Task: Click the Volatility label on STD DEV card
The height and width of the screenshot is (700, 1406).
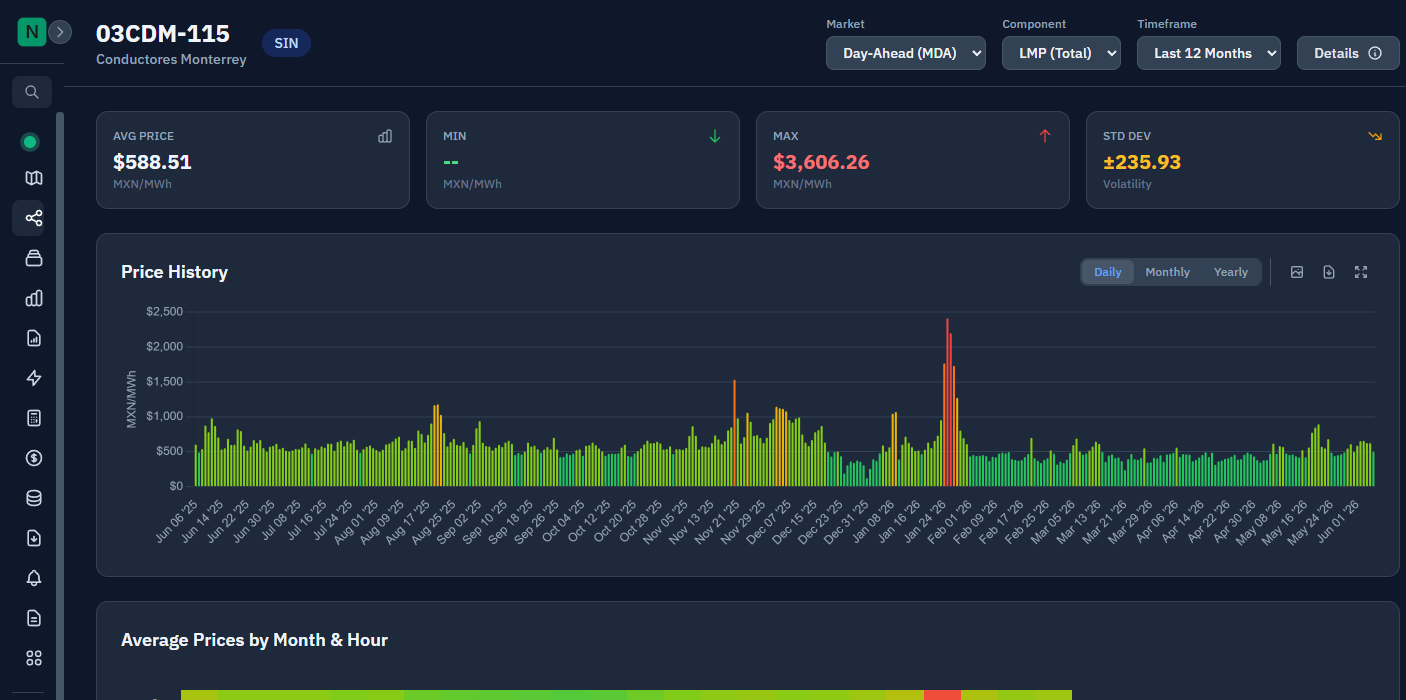Action: tap(1127, 184)
